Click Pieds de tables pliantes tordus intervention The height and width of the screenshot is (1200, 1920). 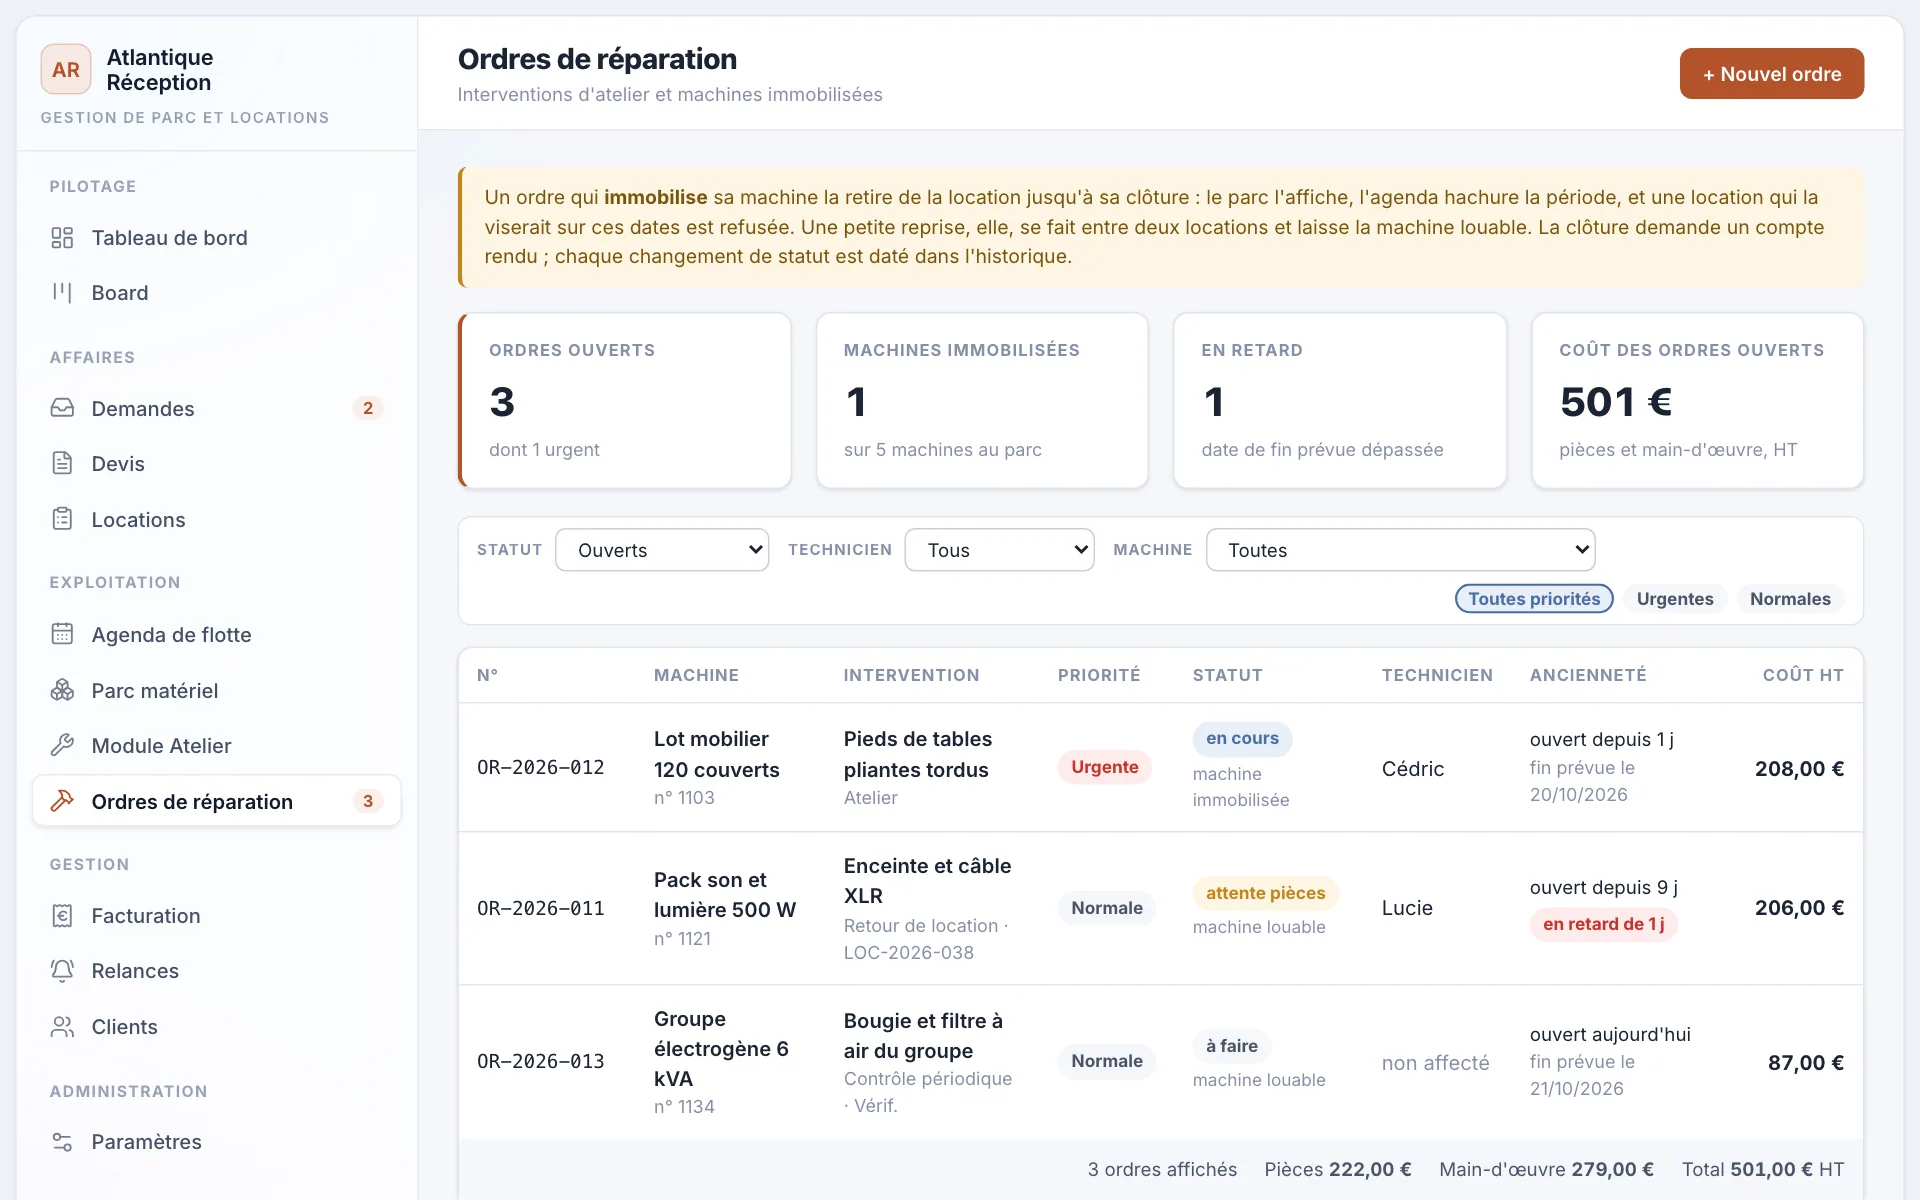pos(918,754)
